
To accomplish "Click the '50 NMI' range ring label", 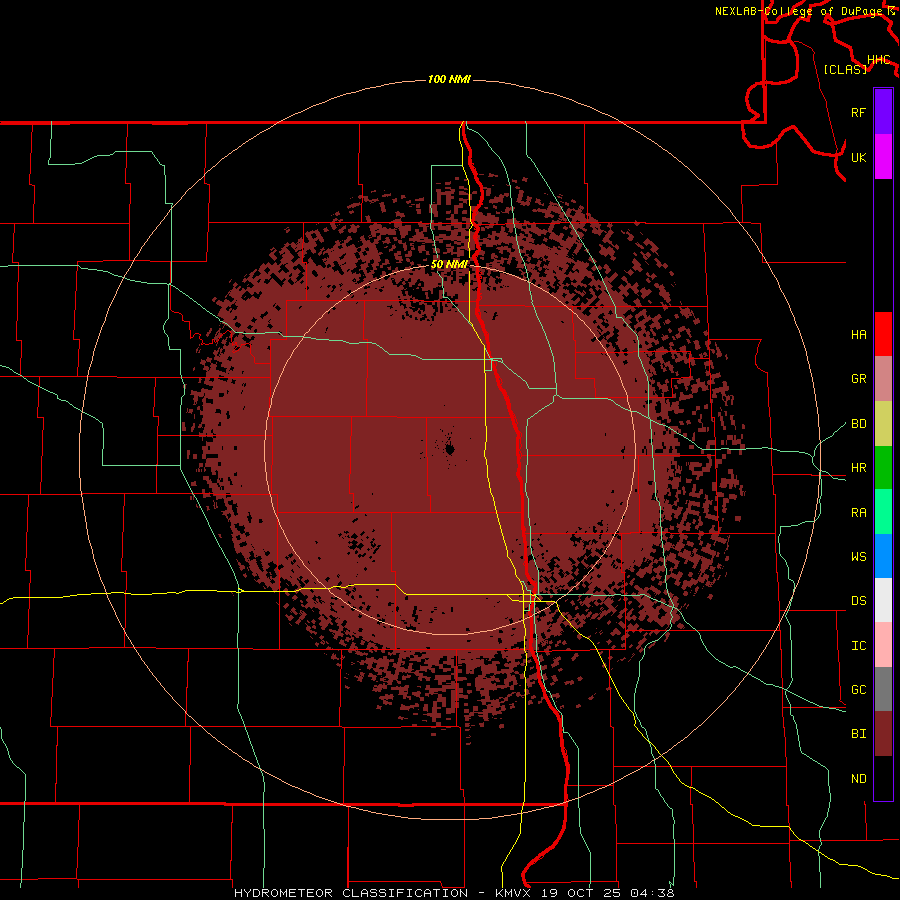I will point(449,264).
